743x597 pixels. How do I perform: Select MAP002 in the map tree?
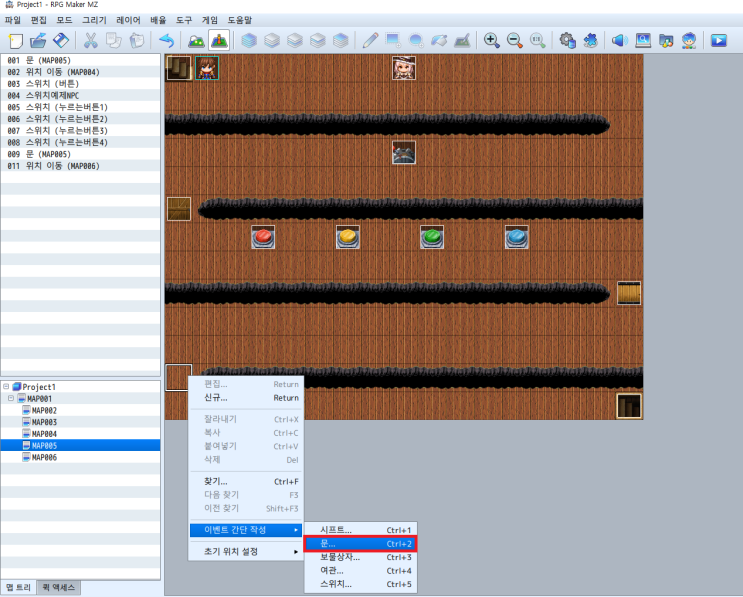pos(44,410)
